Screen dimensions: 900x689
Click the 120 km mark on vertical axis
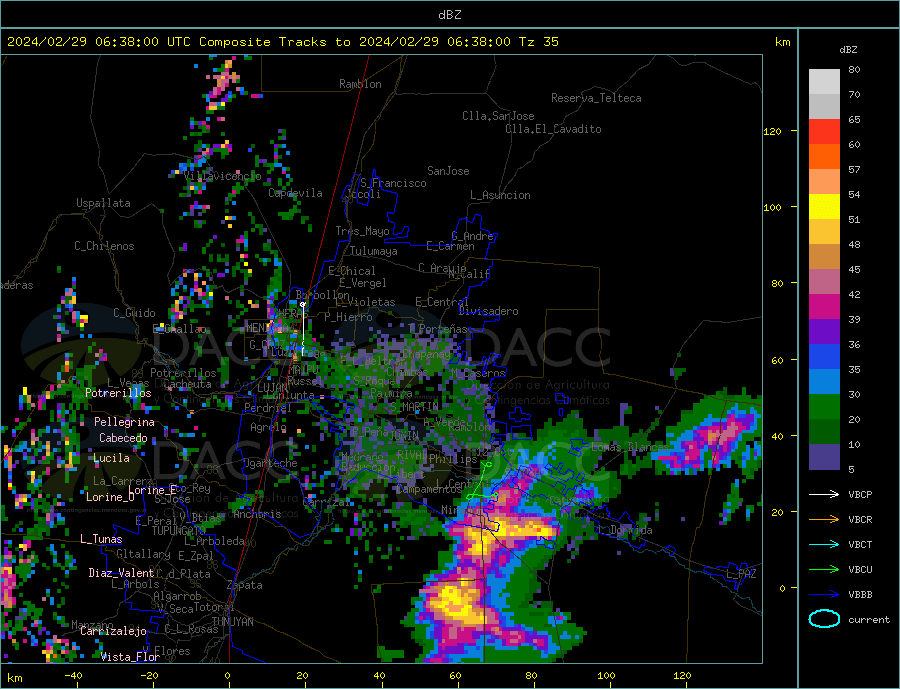[773, 131]
